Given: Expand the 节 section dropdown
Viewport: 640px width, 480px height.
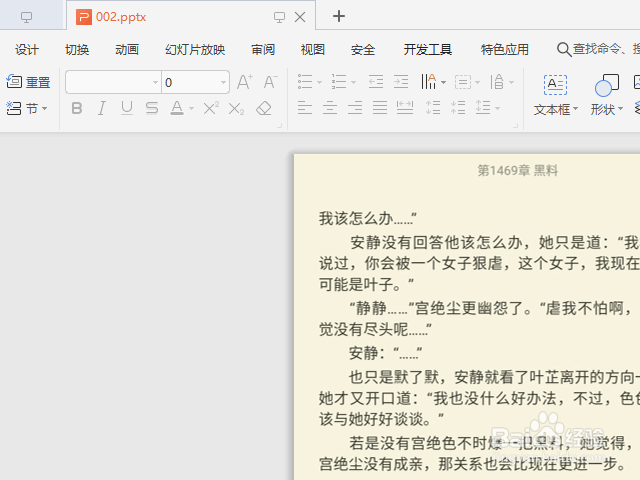Looking at the screenshot, I should [44, 109].
